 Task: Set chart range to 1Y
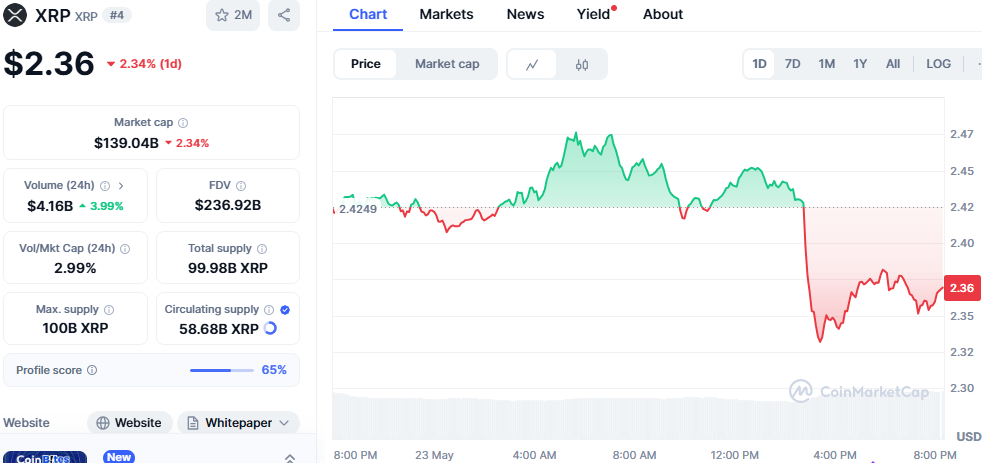click(860, 64)
